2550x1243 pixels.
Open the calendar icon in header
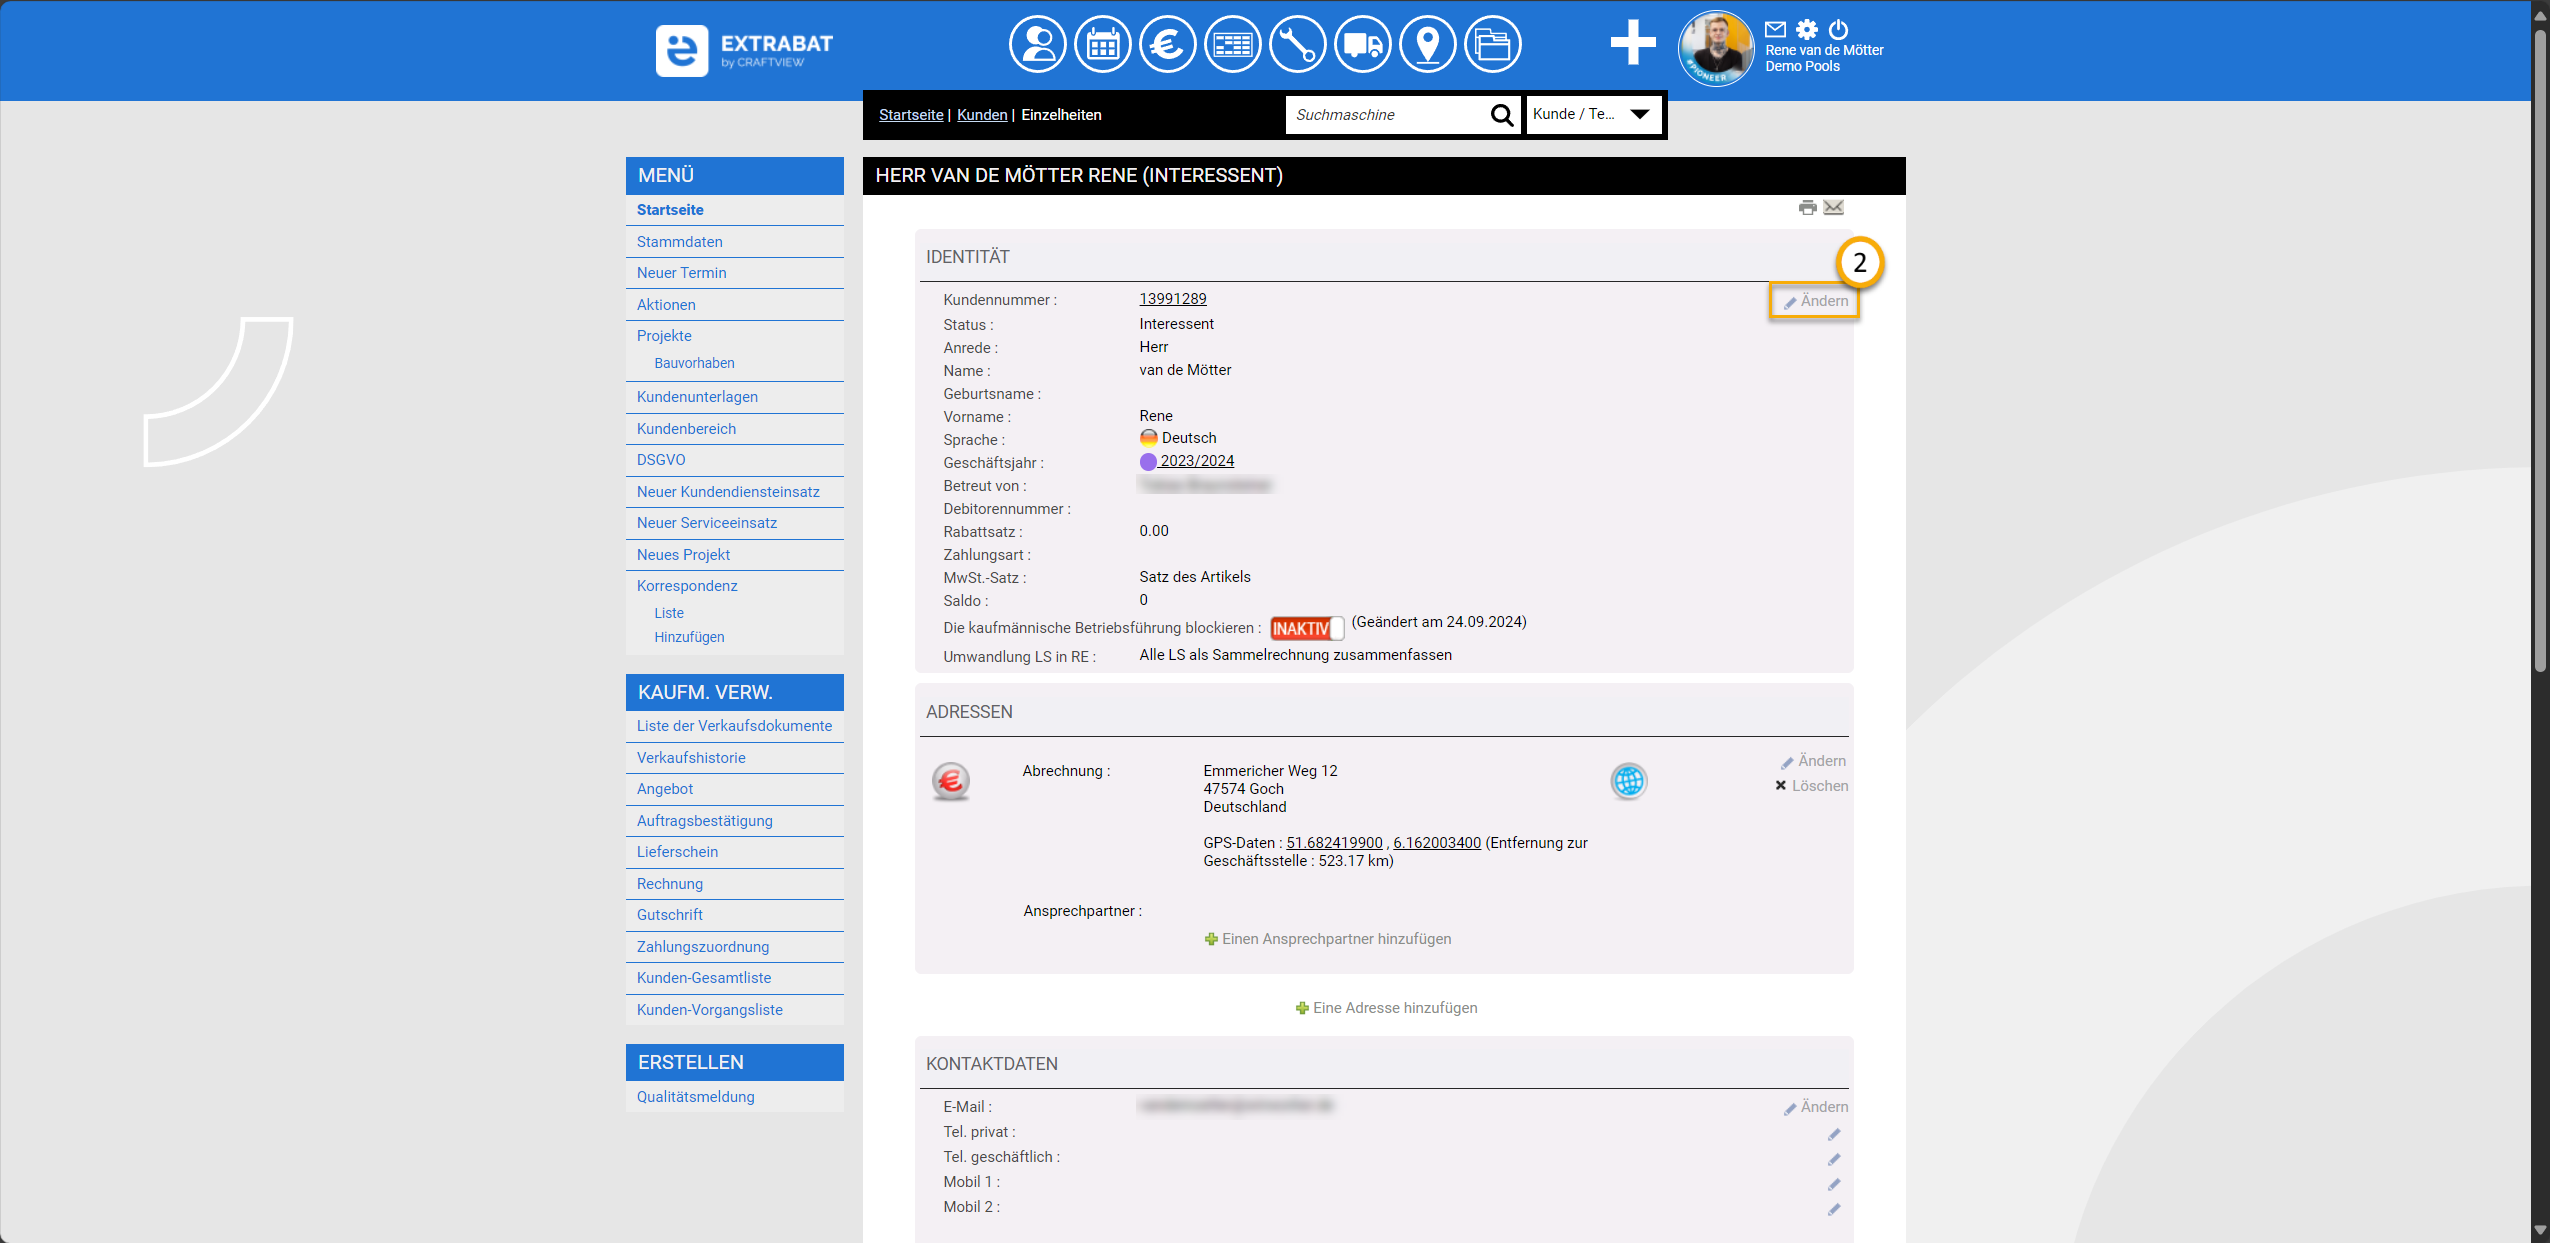1102,45
